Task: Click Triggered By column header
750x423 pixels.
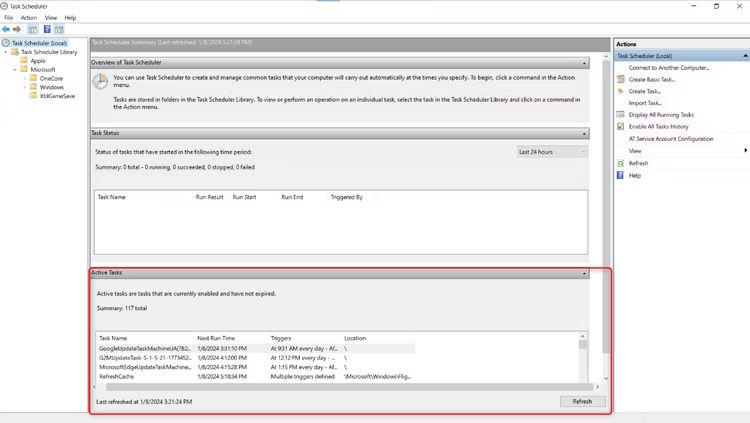Action: click(347, 197)
